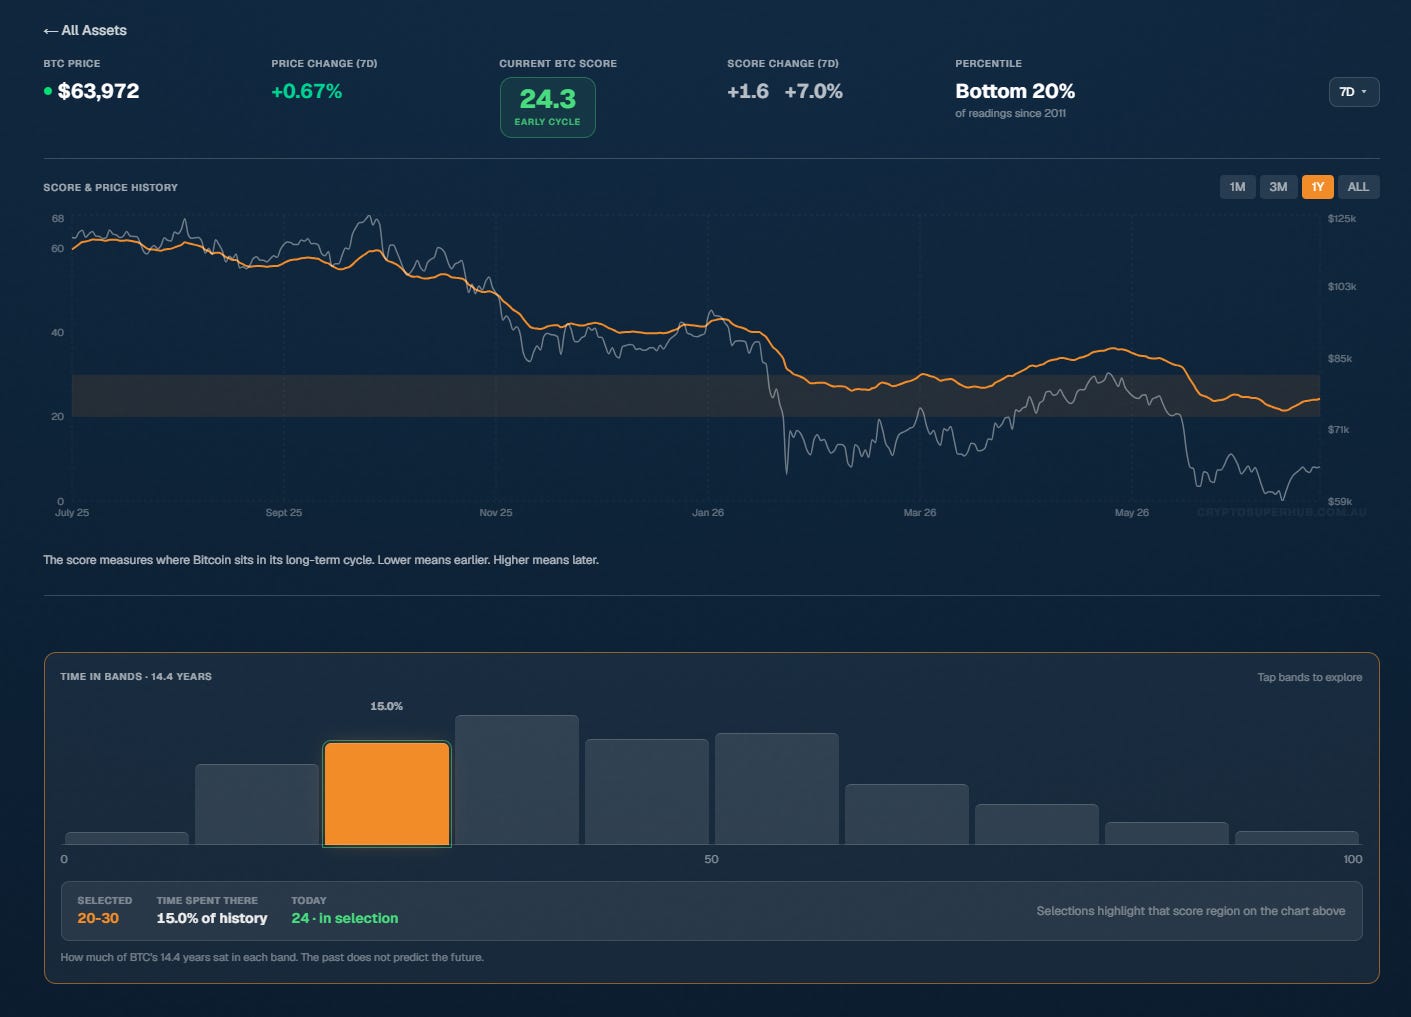Screen dimensions: 1411x1017
Task: Click the '15.0% of history' text
Action: click(x=212, y=918)
